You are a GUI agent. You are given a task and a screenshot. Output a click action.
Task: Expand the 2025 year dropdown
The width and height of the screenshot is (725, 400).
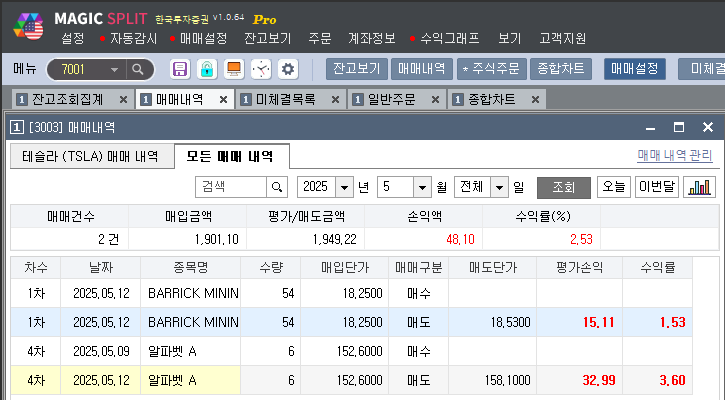344,187
